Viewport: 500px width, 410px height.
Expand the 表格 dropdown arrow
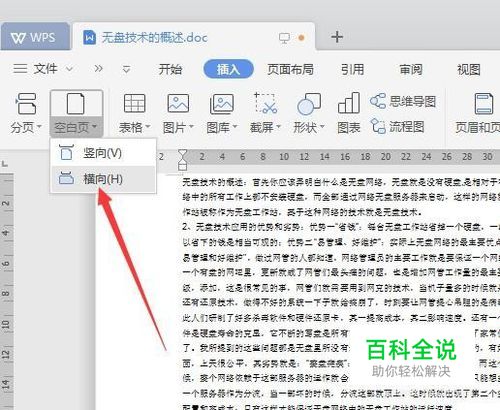[147, 127]
